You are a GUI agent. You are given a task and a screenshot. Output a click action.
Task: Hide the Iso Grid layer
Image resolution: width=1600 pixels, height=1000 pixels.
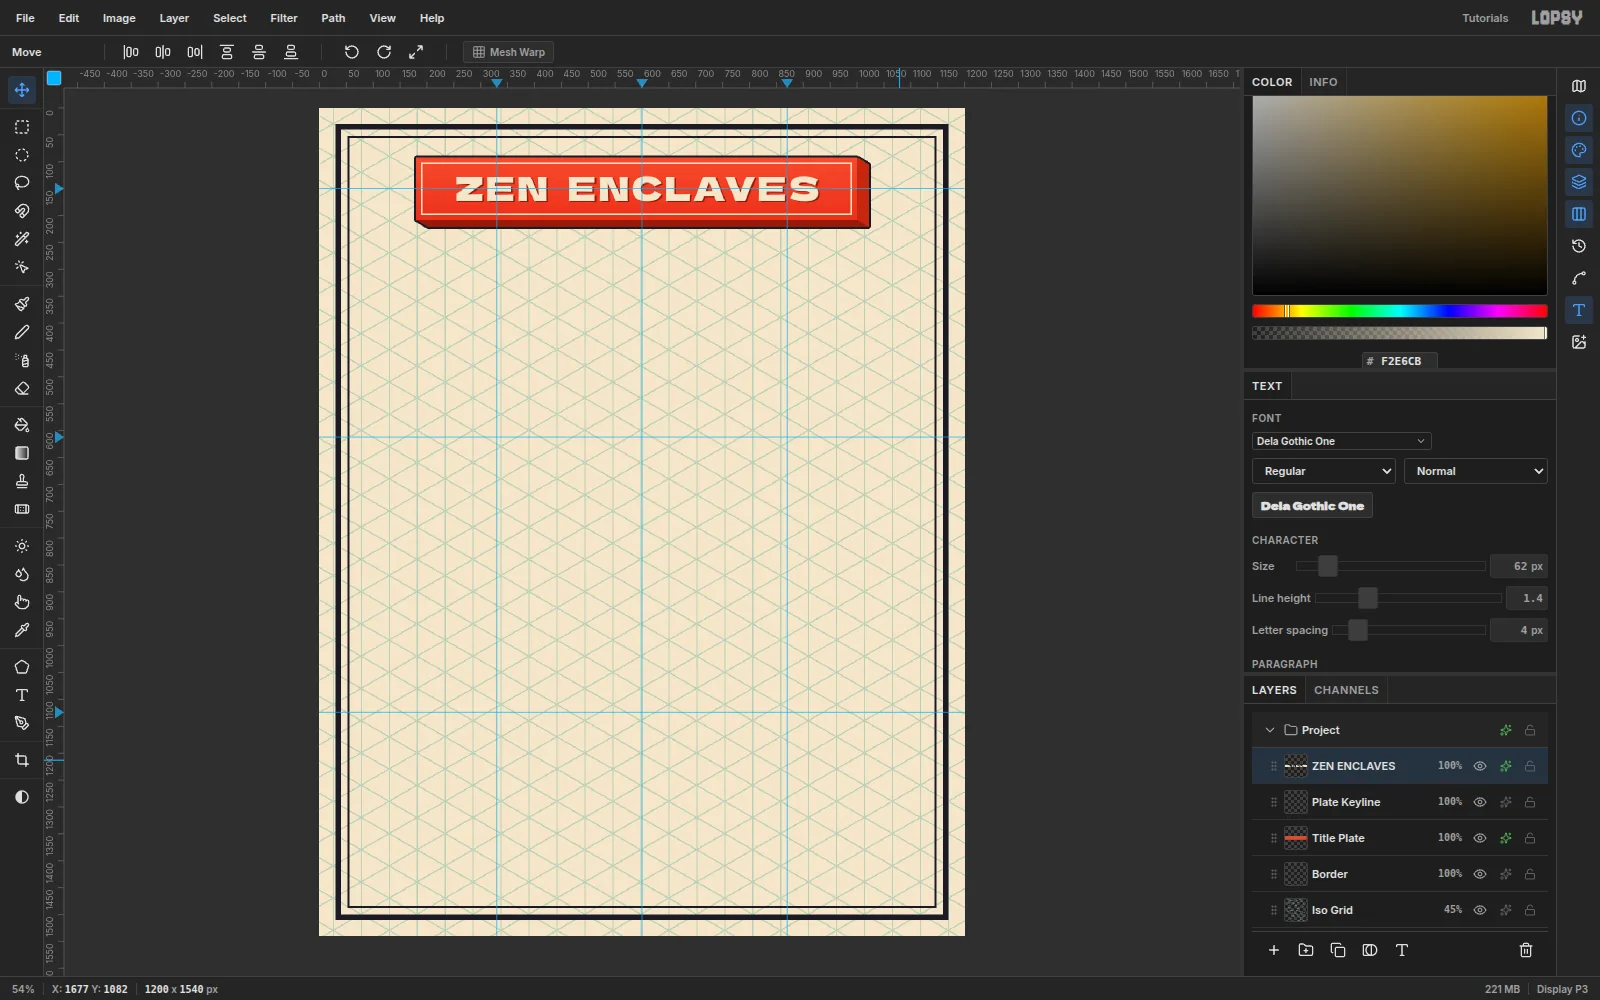point(1480,910)
